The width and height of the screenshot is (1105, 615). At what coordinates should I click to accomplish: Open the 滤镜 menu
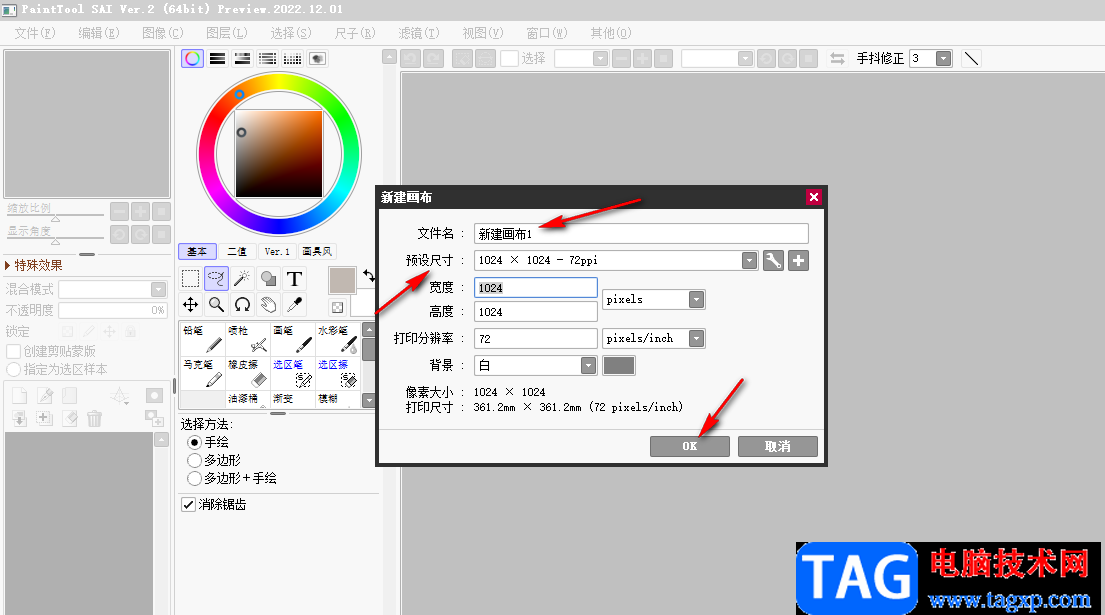click(x=419, y=33)
